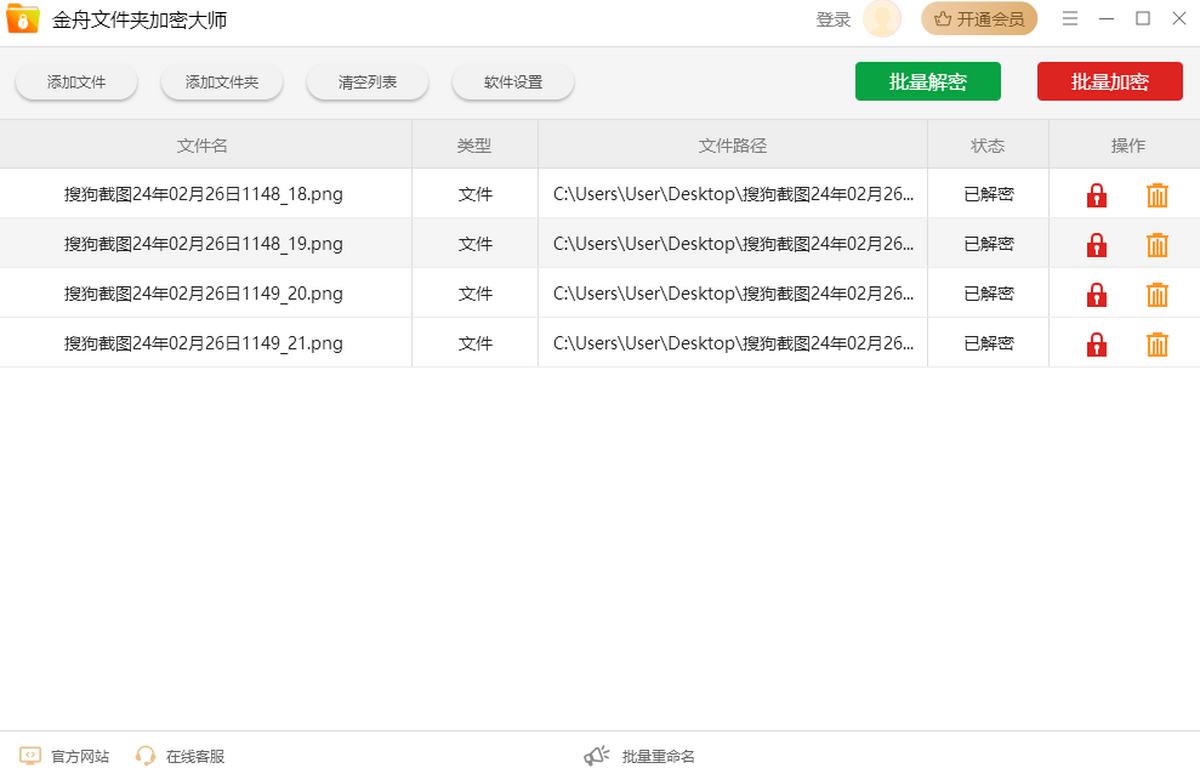This screenshot has height=774, width=1200.
Task: Click the trash icon for 1149_20.png
Action: pos(1157,295)
